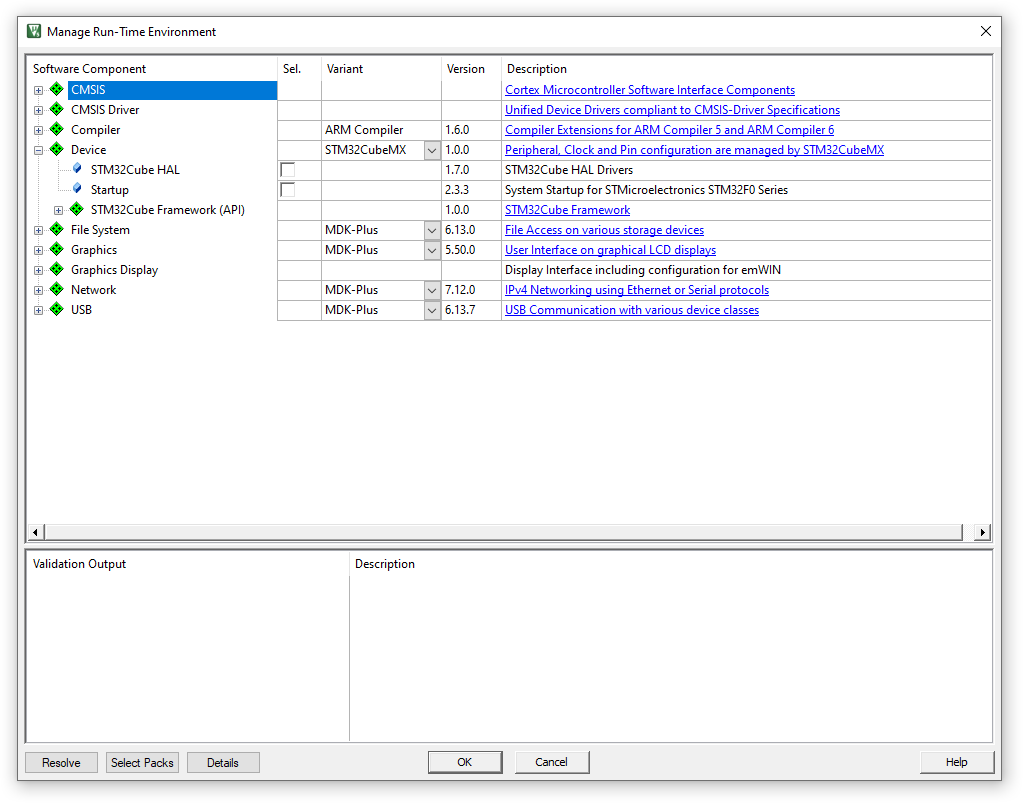This screenshot has height=803, width=1023.
Task: Open IPv4 Networking using Ethernet link
Action: (637, 290)
